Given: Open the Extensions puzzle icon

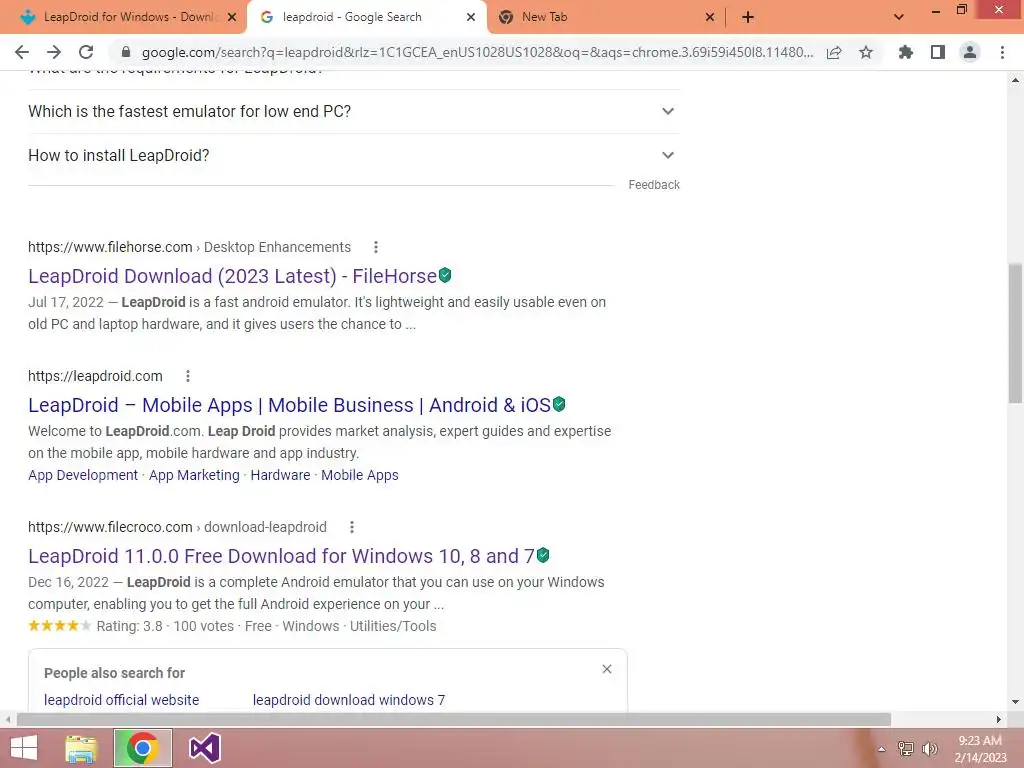Looking at the screenshot, I should point(905,52).
